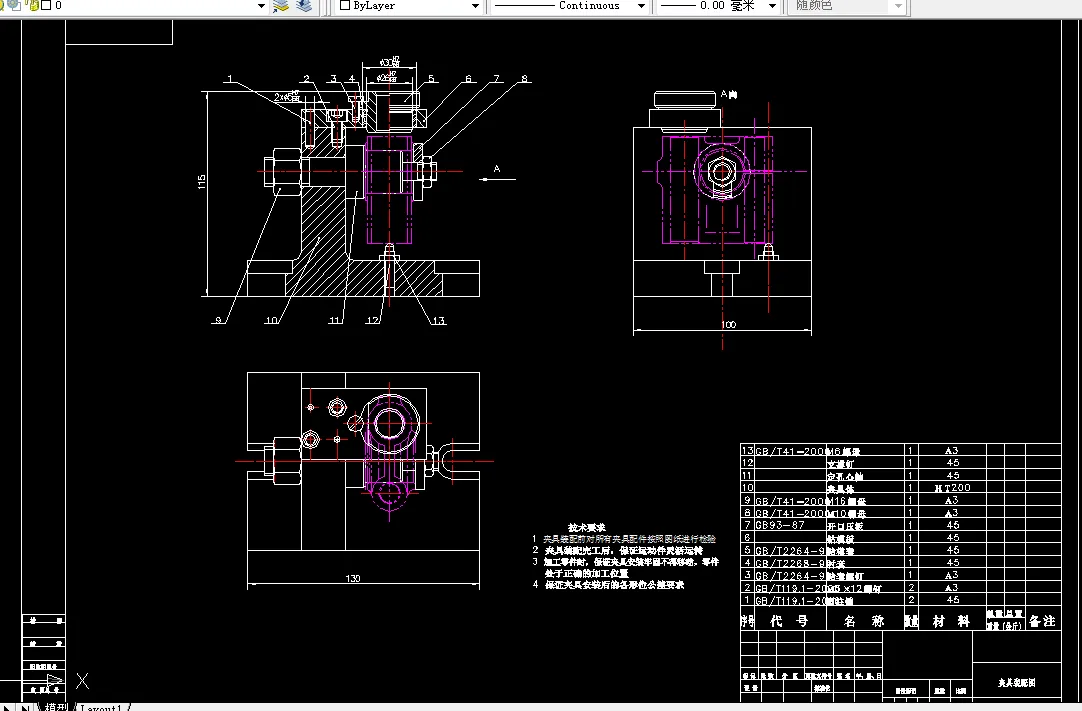Select balloon number 7 in front view

point(496,79)
